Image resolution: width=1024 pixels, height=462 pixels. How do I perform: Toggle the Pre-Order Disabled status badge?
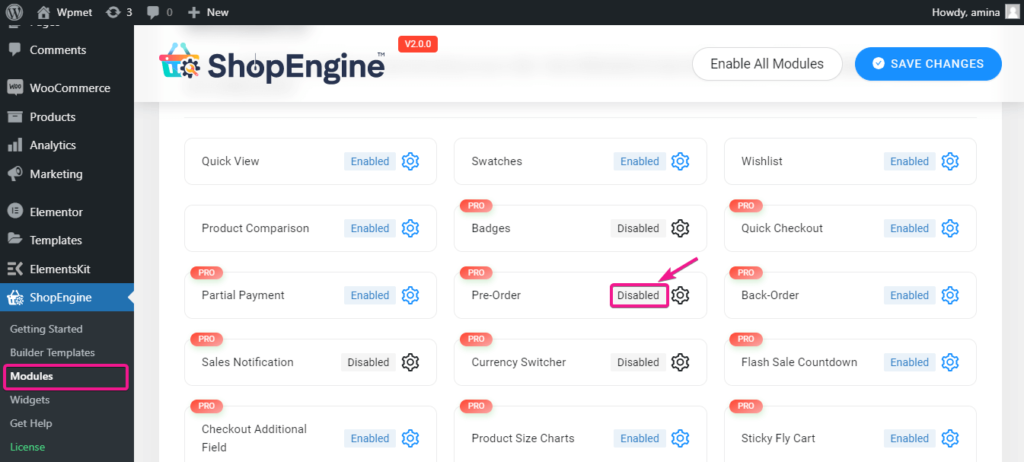638,295
